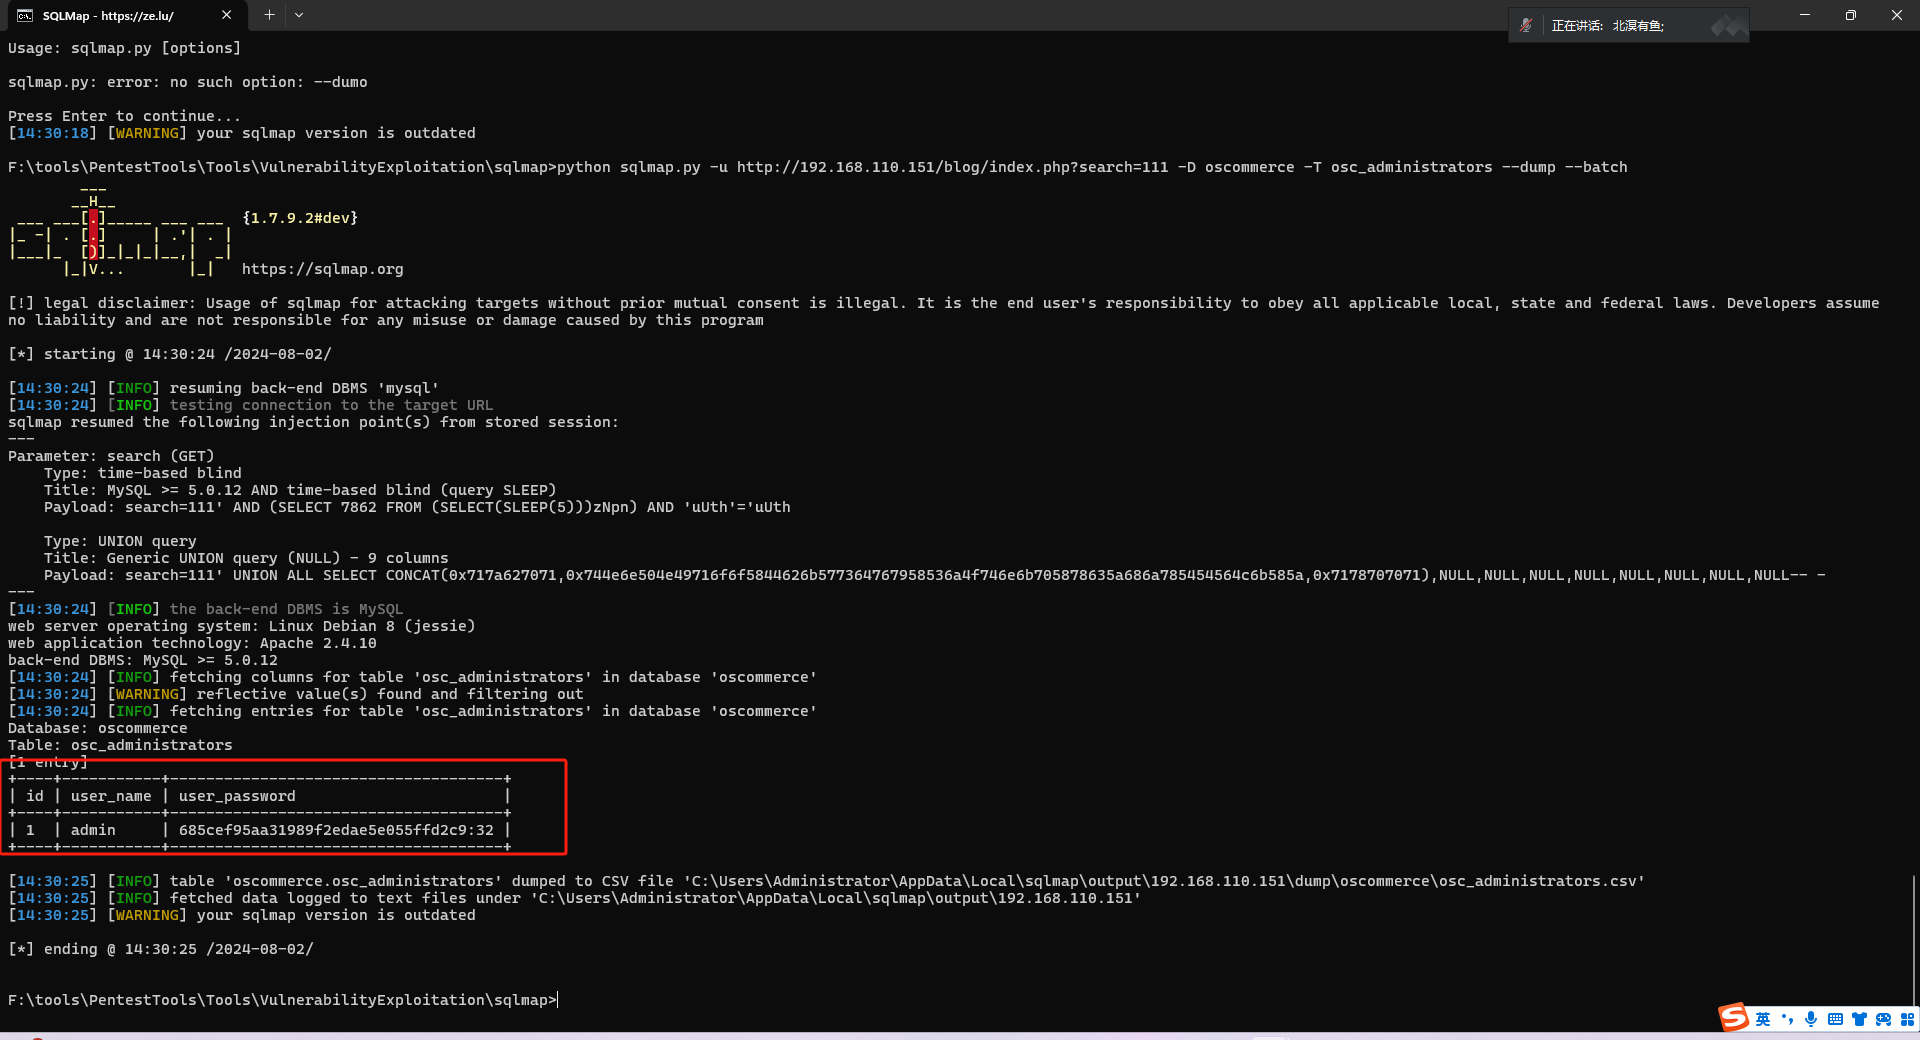Toggle punctuation mode on the Sogou toolbar
The width and height of the screenshot is (1920, 1040).
(x=1788, y=1020)
